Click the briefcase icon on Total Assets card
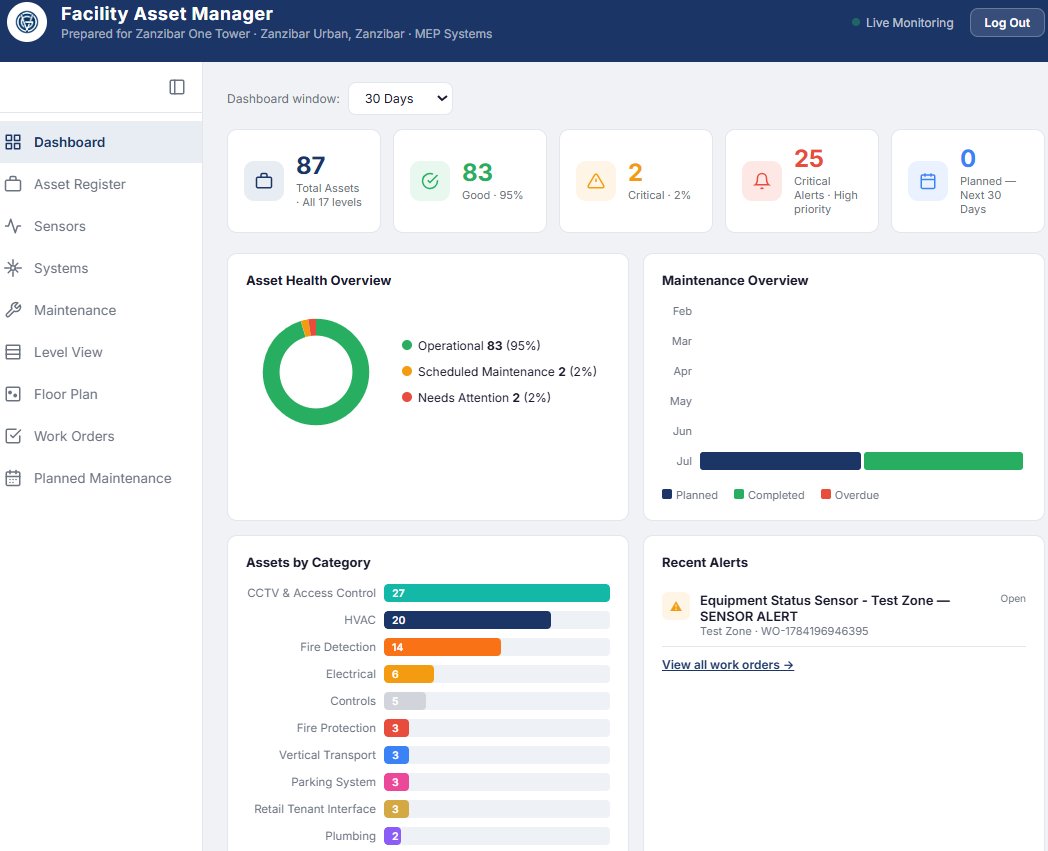The height and width of the screenshot is (851, 1048). [264, 181]
